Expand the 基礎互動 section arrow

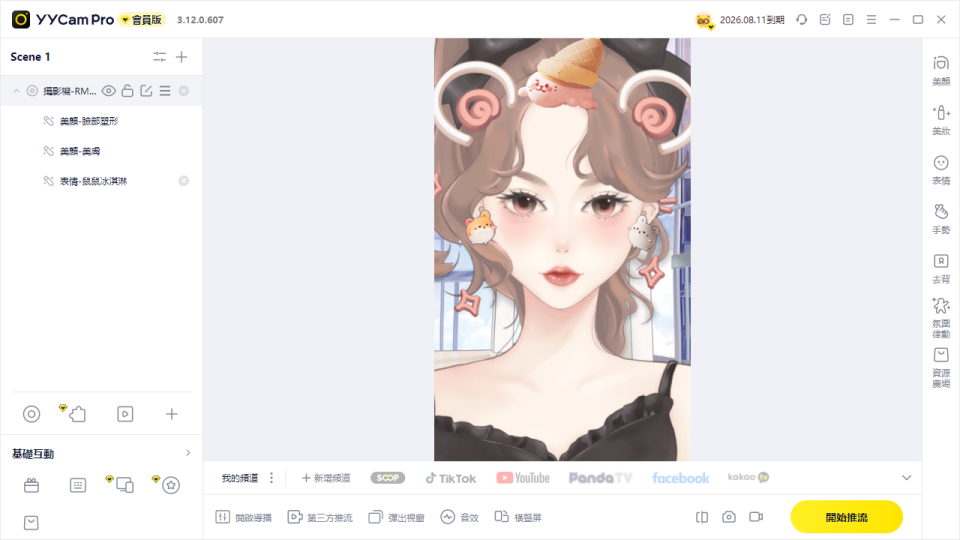(x=188, y=452)
